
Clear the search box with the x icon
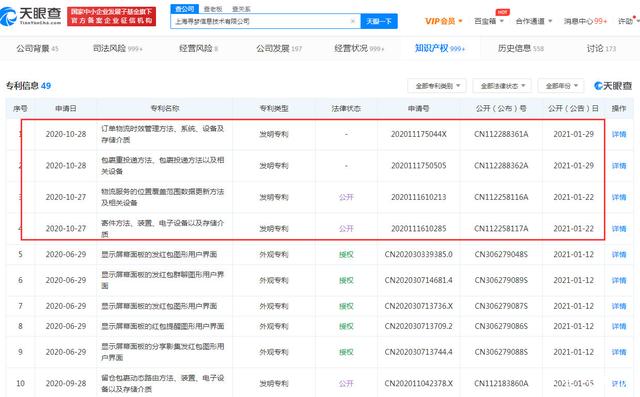click(x=353, y=21)
